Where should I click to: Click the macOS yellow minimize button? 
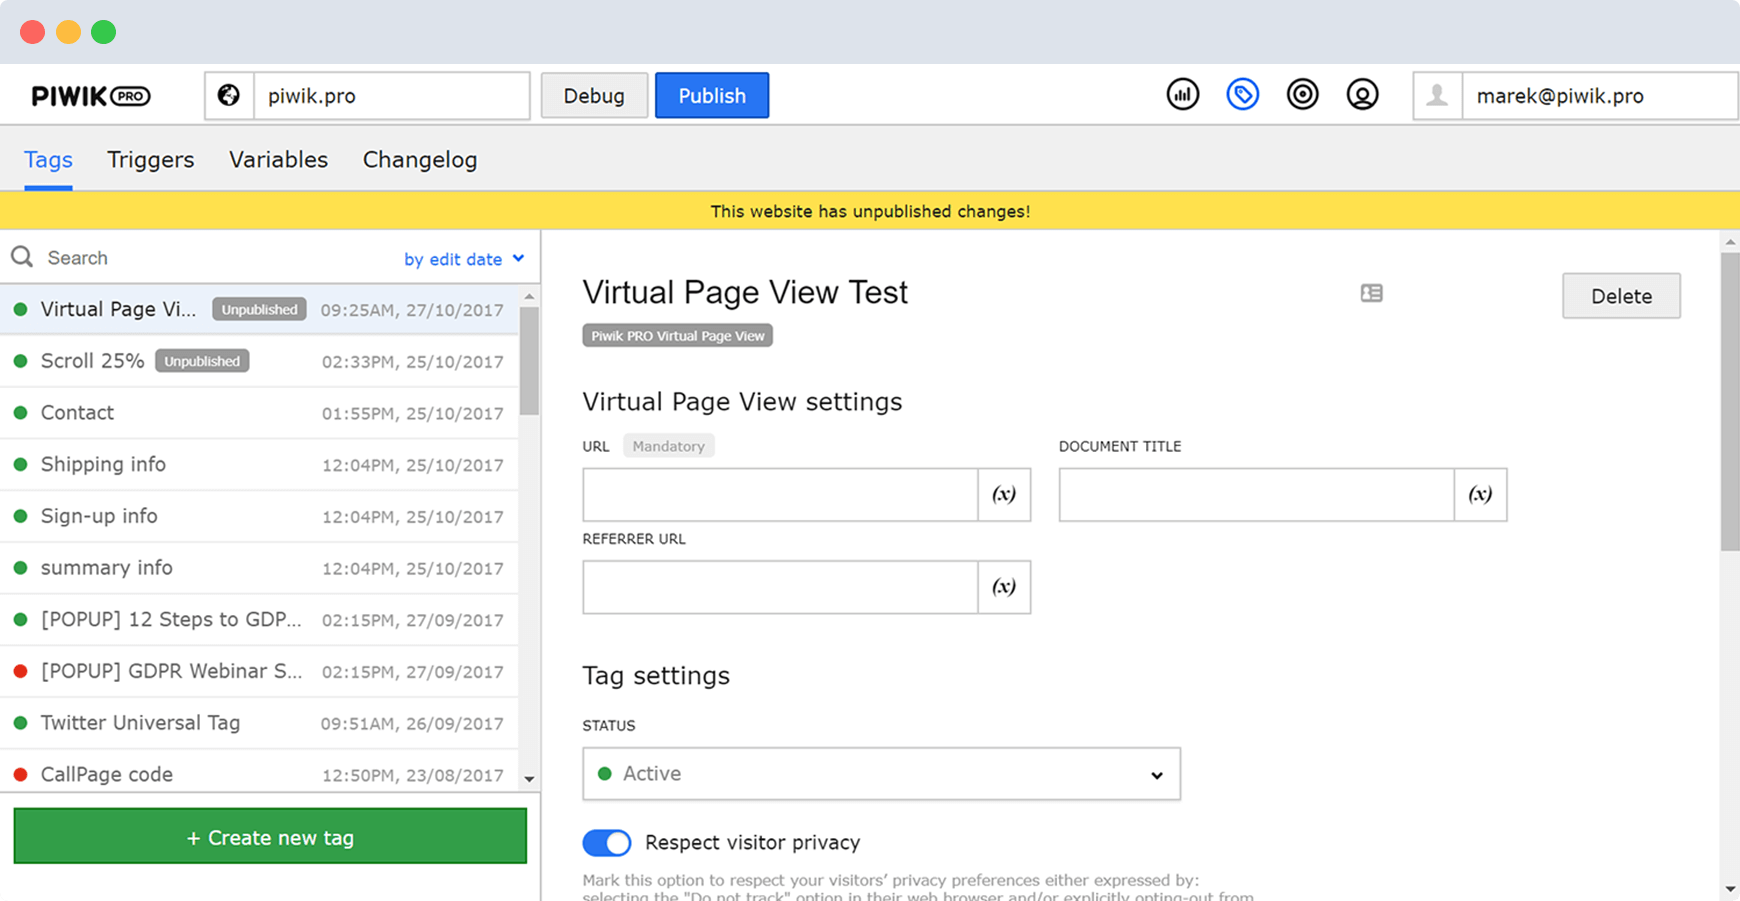click(x=68, y=32)
